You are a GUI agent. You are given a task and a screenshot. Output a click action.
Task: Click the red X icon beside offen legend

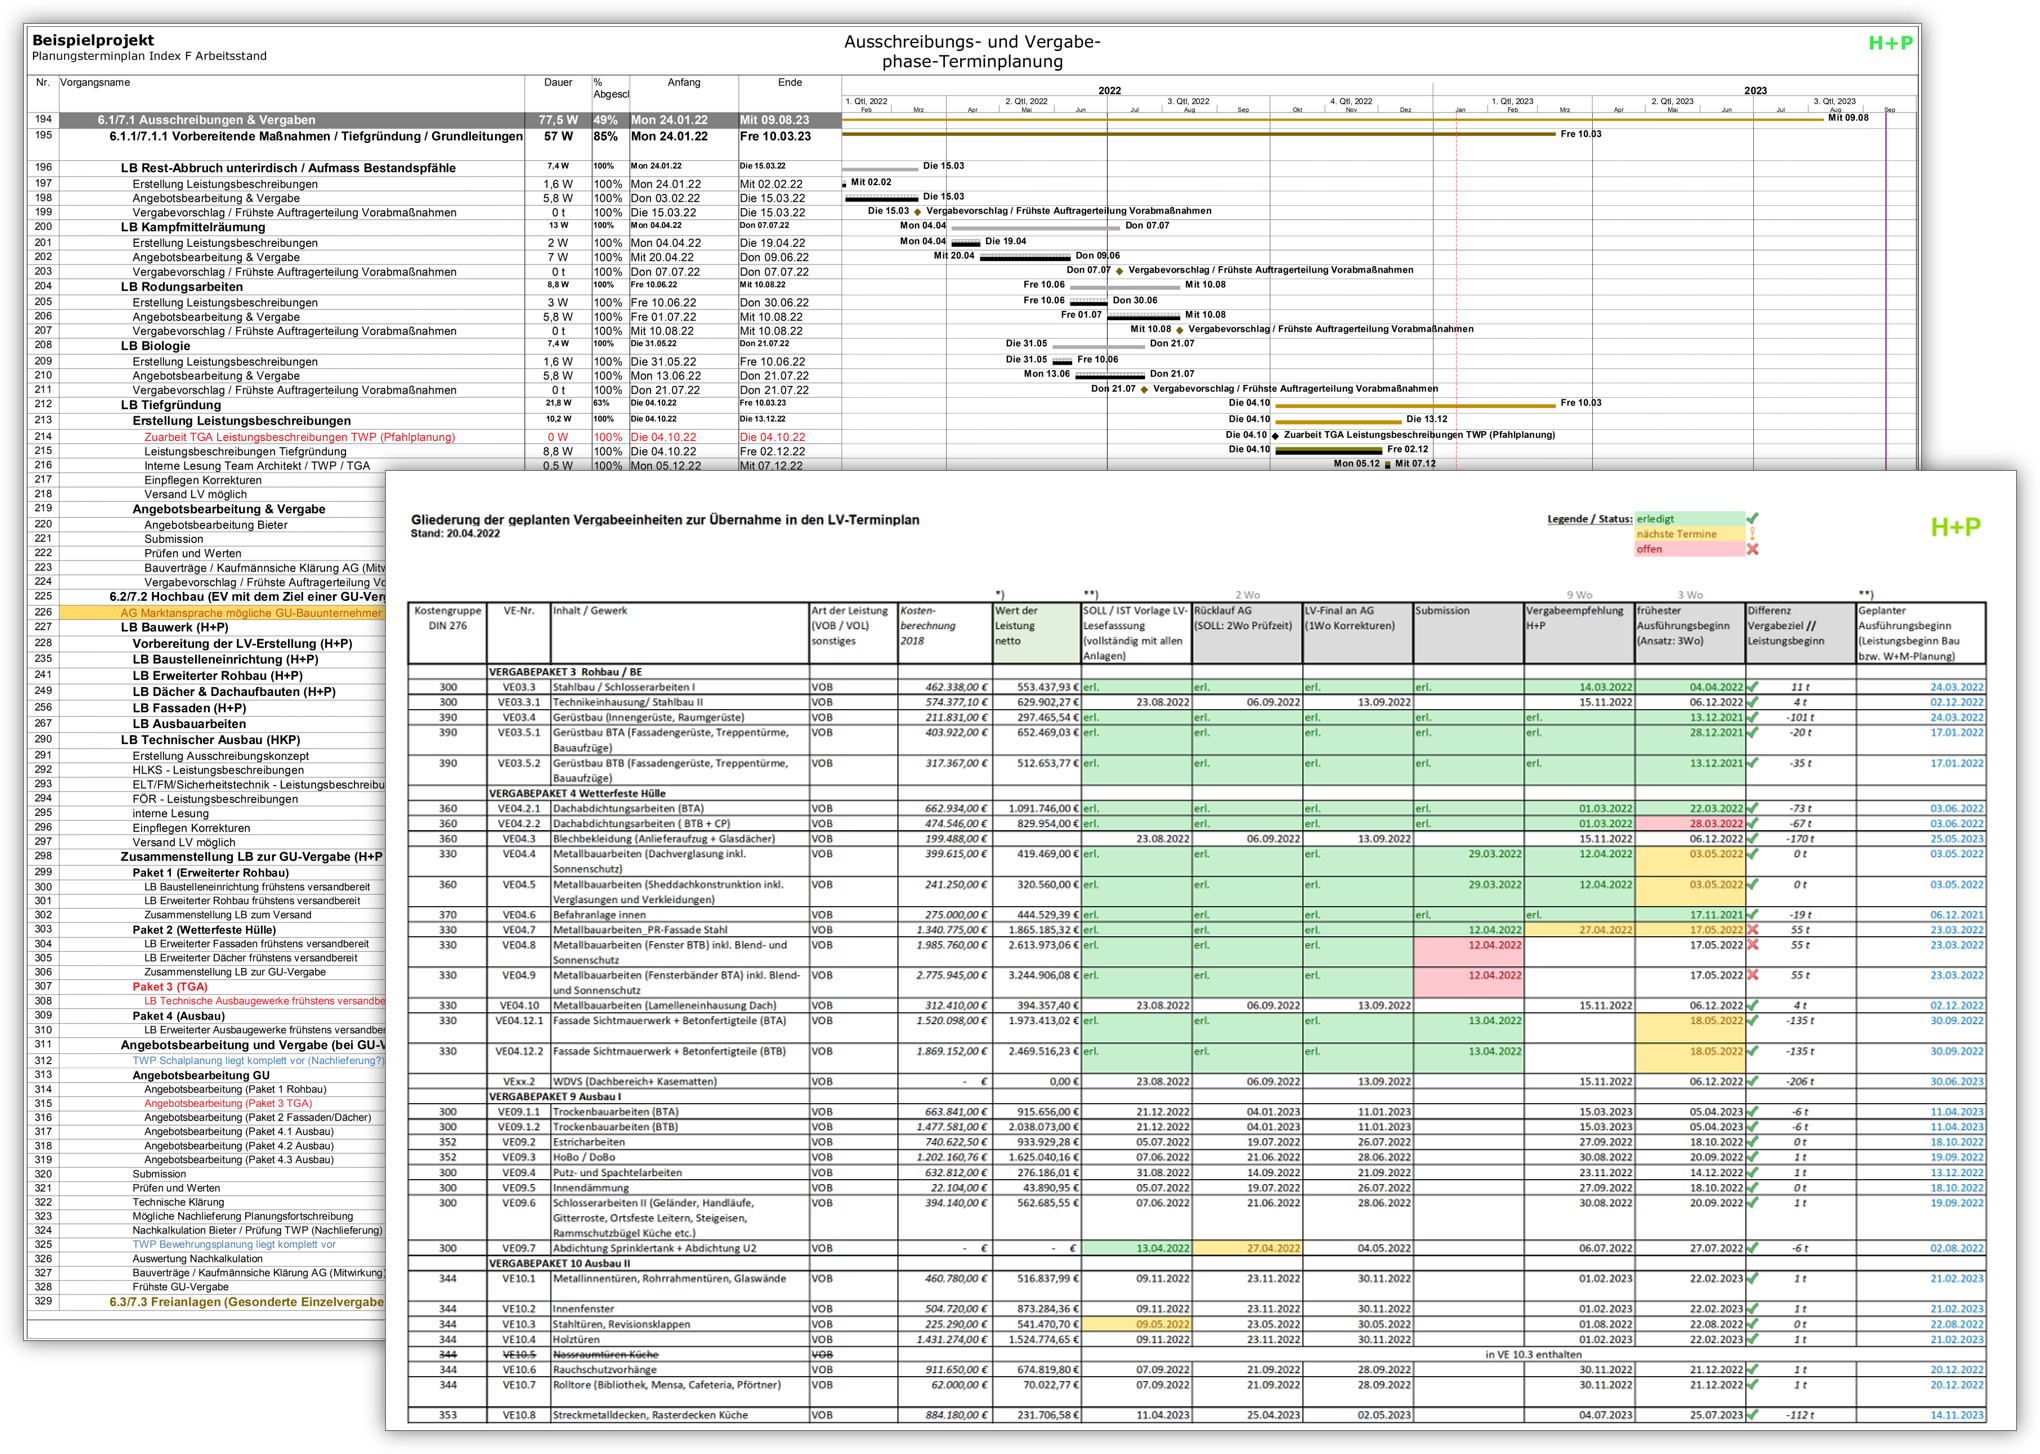[x=1752, y=549]
